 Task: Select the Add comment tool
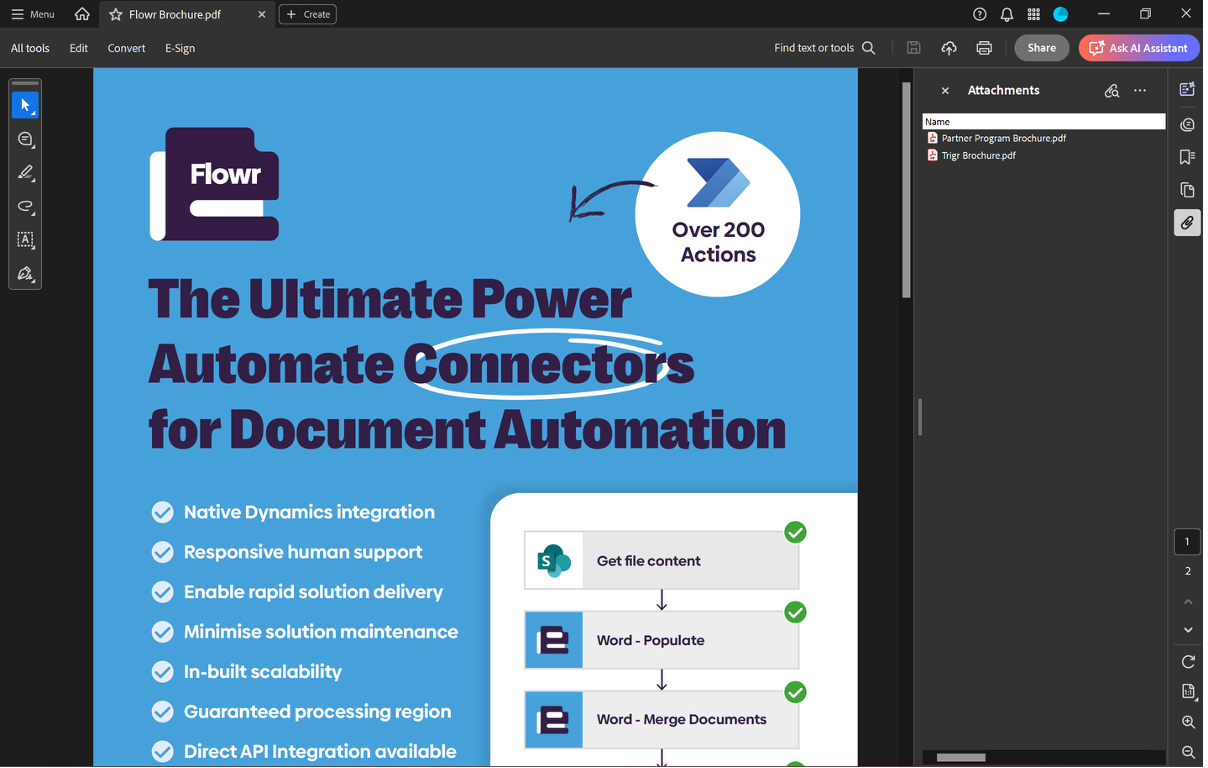[x=25, y=139]
